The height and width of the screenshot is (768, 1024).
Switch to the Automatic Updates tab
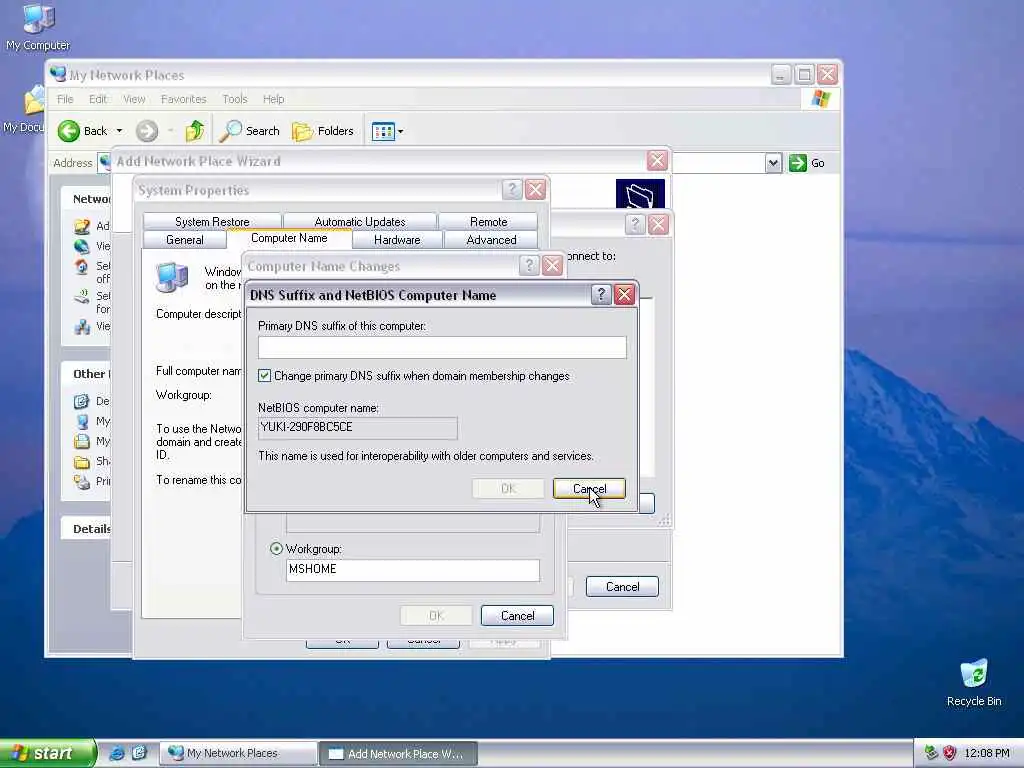(360, 221)
